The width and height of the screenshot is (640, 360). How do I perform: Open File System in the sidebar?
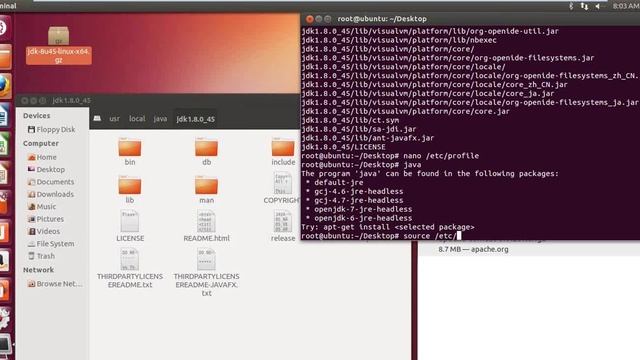tap(51, 244)
